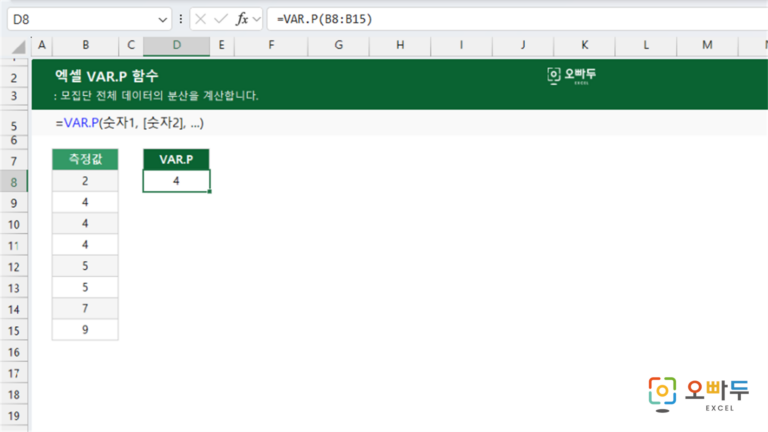
Task: Select column M header
Action: pyautogui.click(x=707, y=45)
